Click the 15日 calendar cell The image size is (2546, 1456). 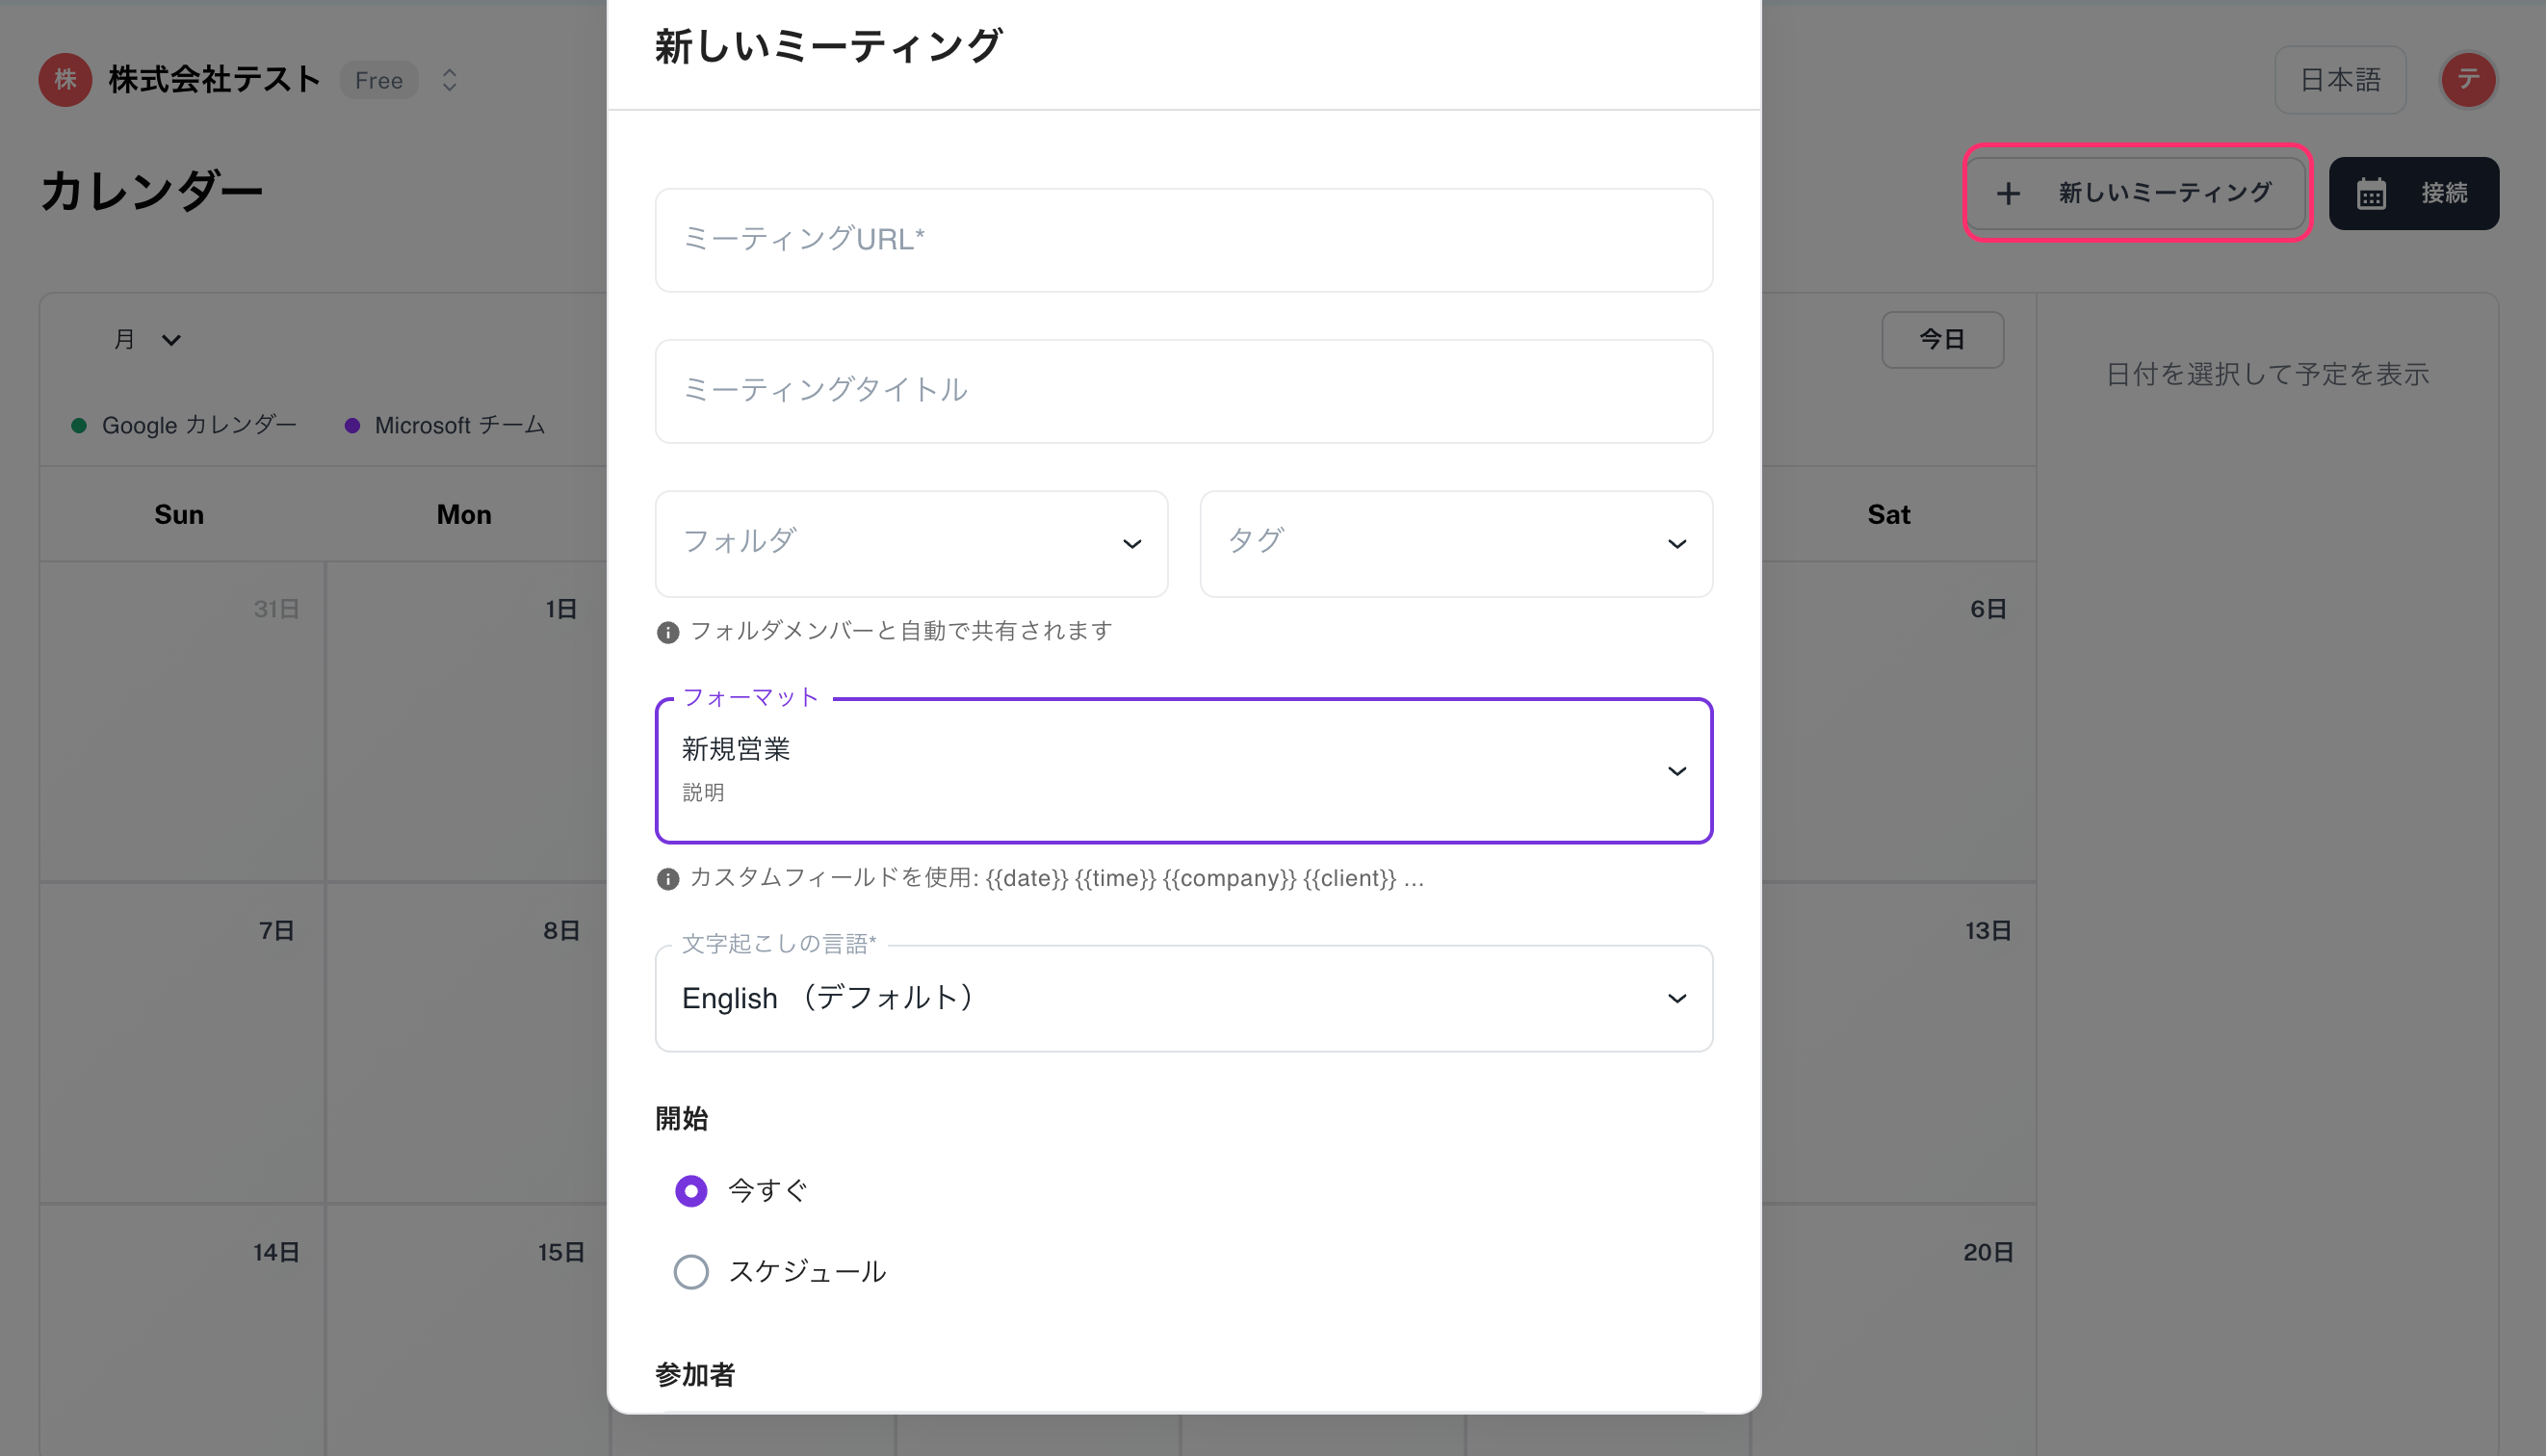[466, 1330]
